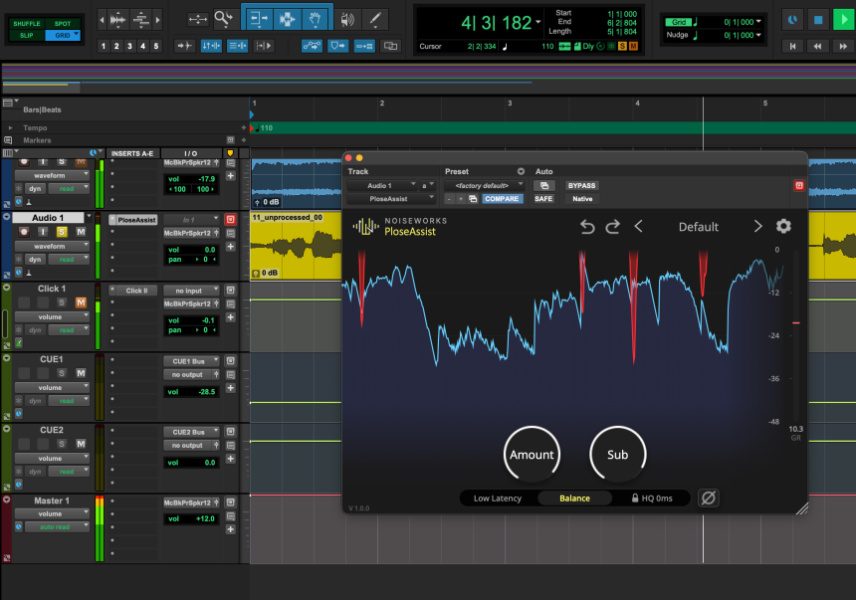Click the audio waveform zoom icon
This screenshot has height=600, width=856.
coord(117,20)
